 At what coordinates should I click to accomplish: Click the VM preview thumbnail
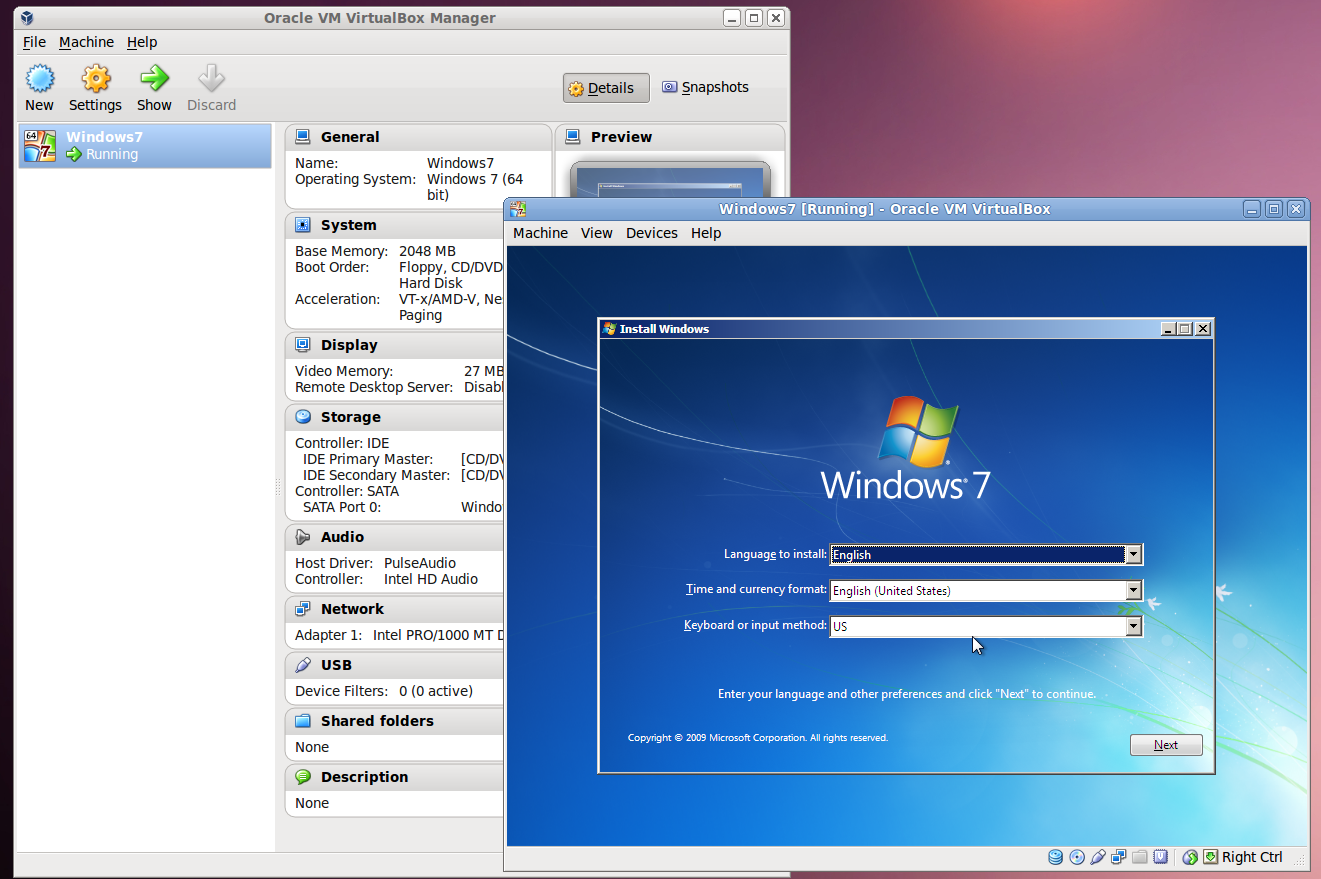(x=670, y=182)
